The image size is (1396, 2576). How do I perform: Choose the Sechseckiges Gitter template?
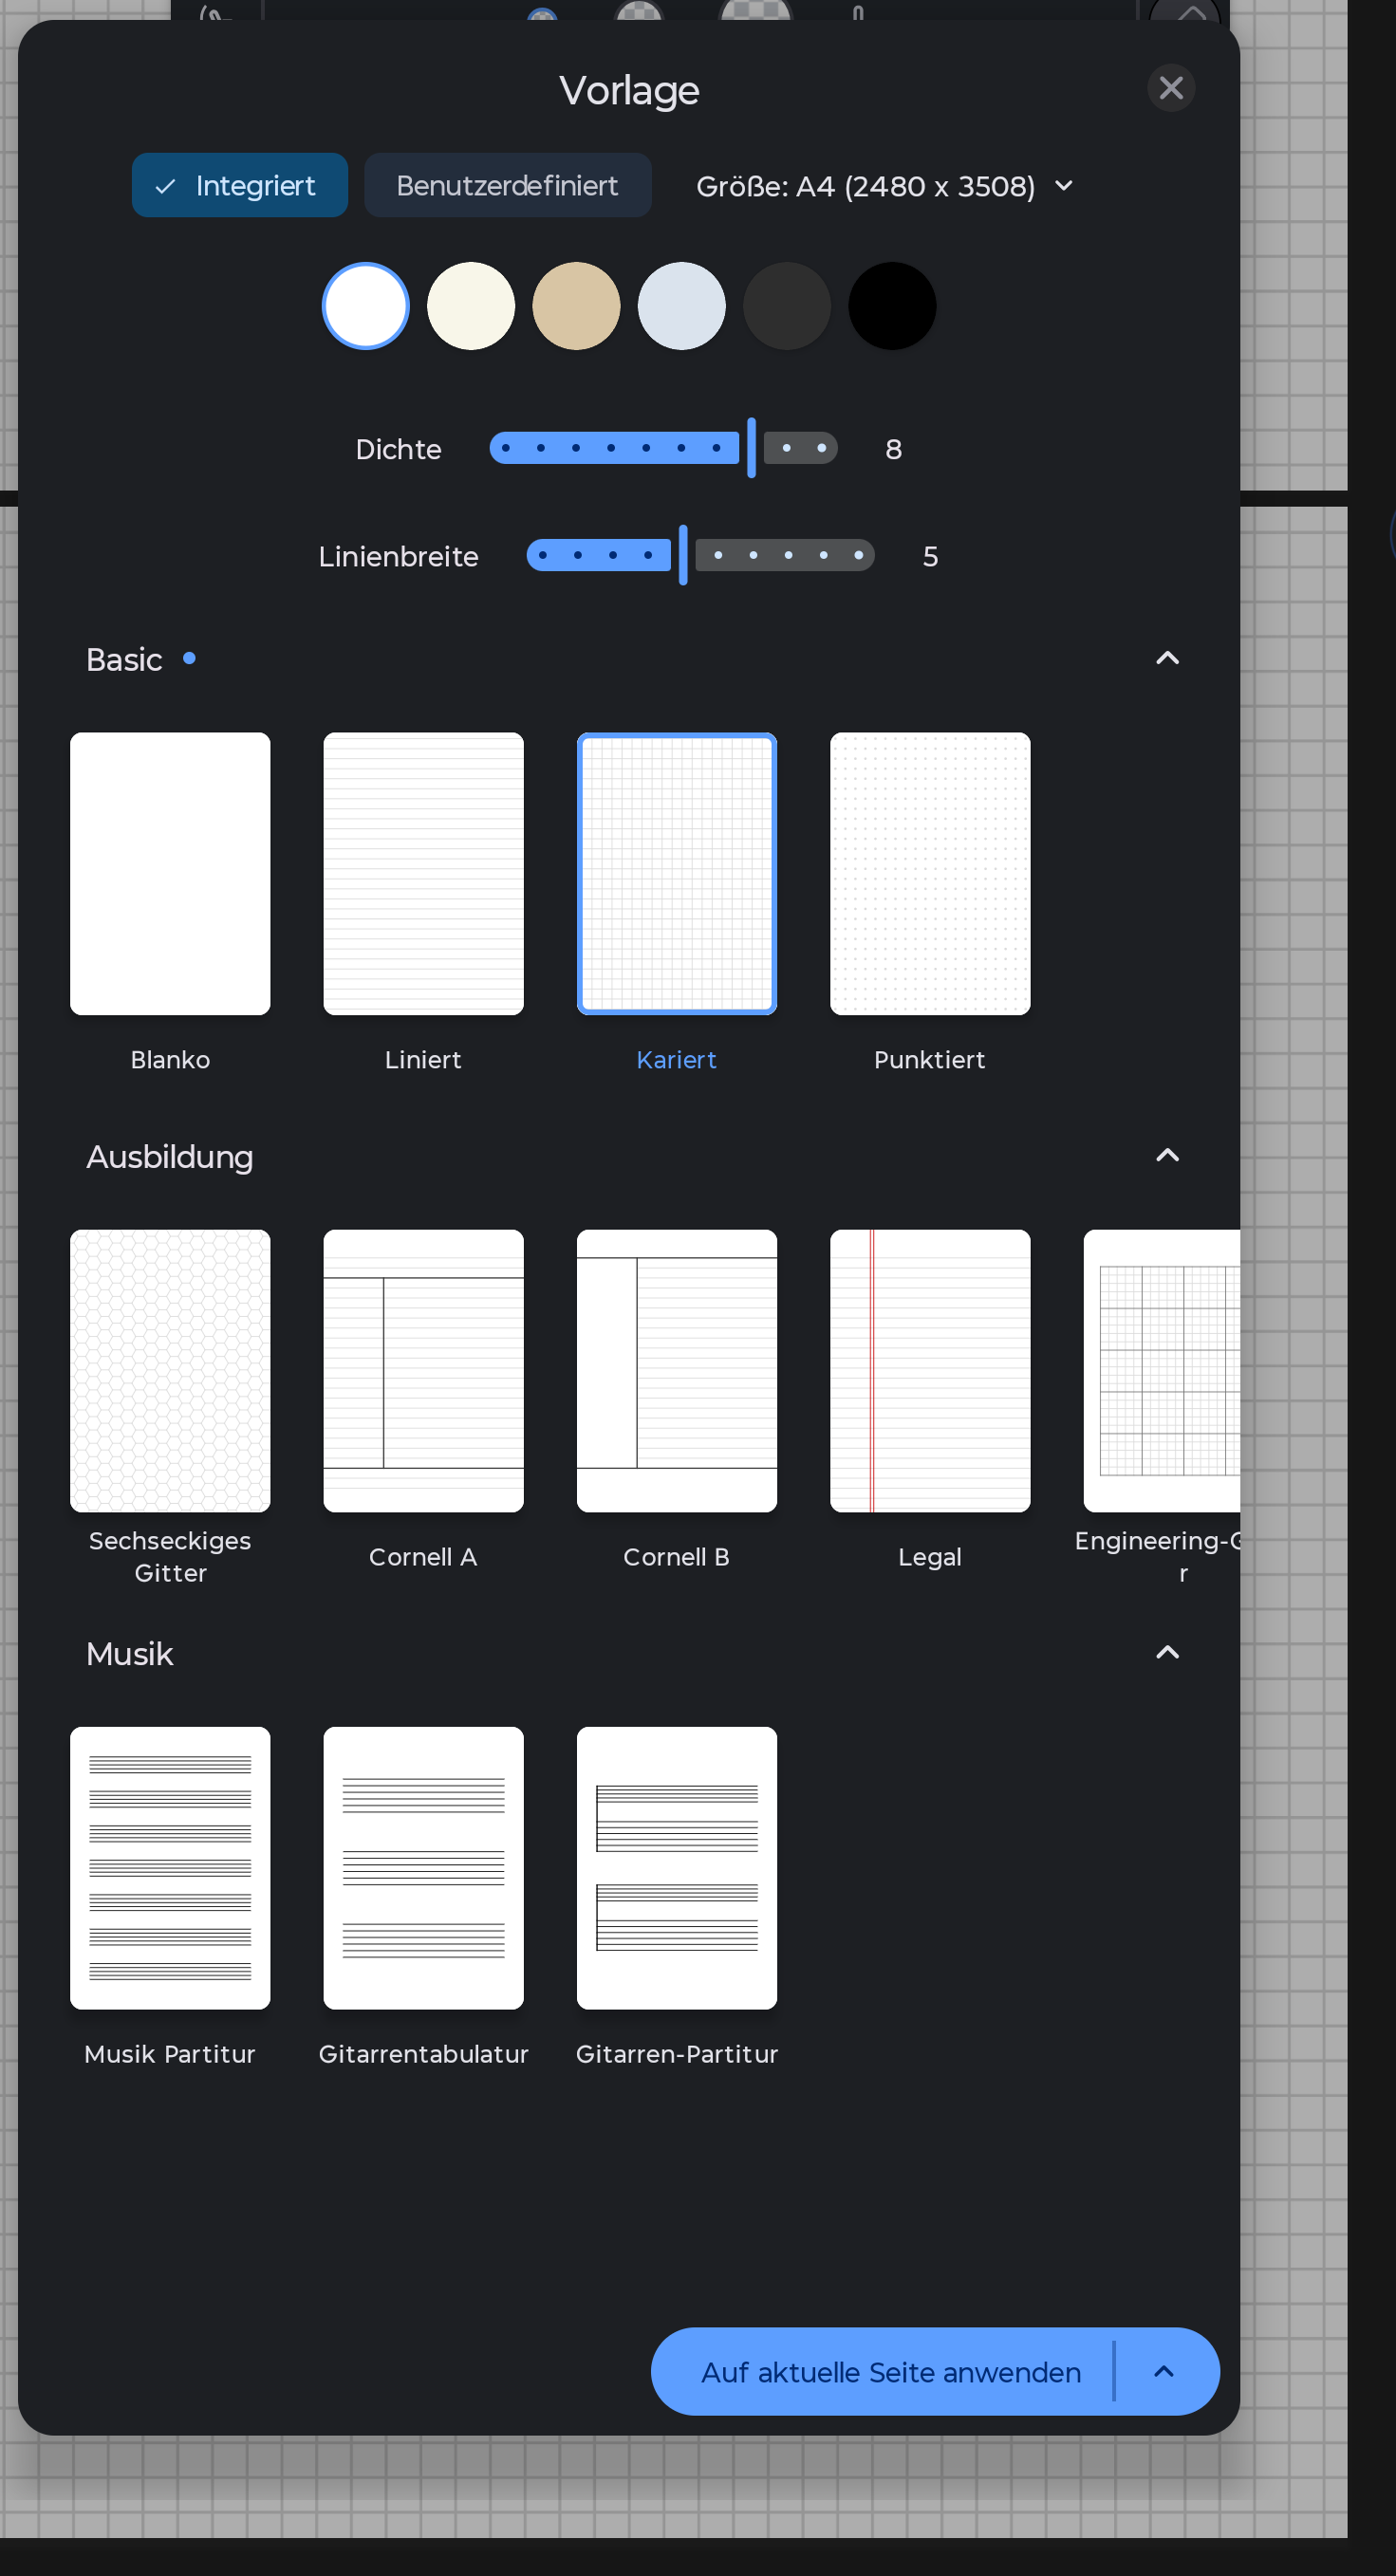point(170,1371)
